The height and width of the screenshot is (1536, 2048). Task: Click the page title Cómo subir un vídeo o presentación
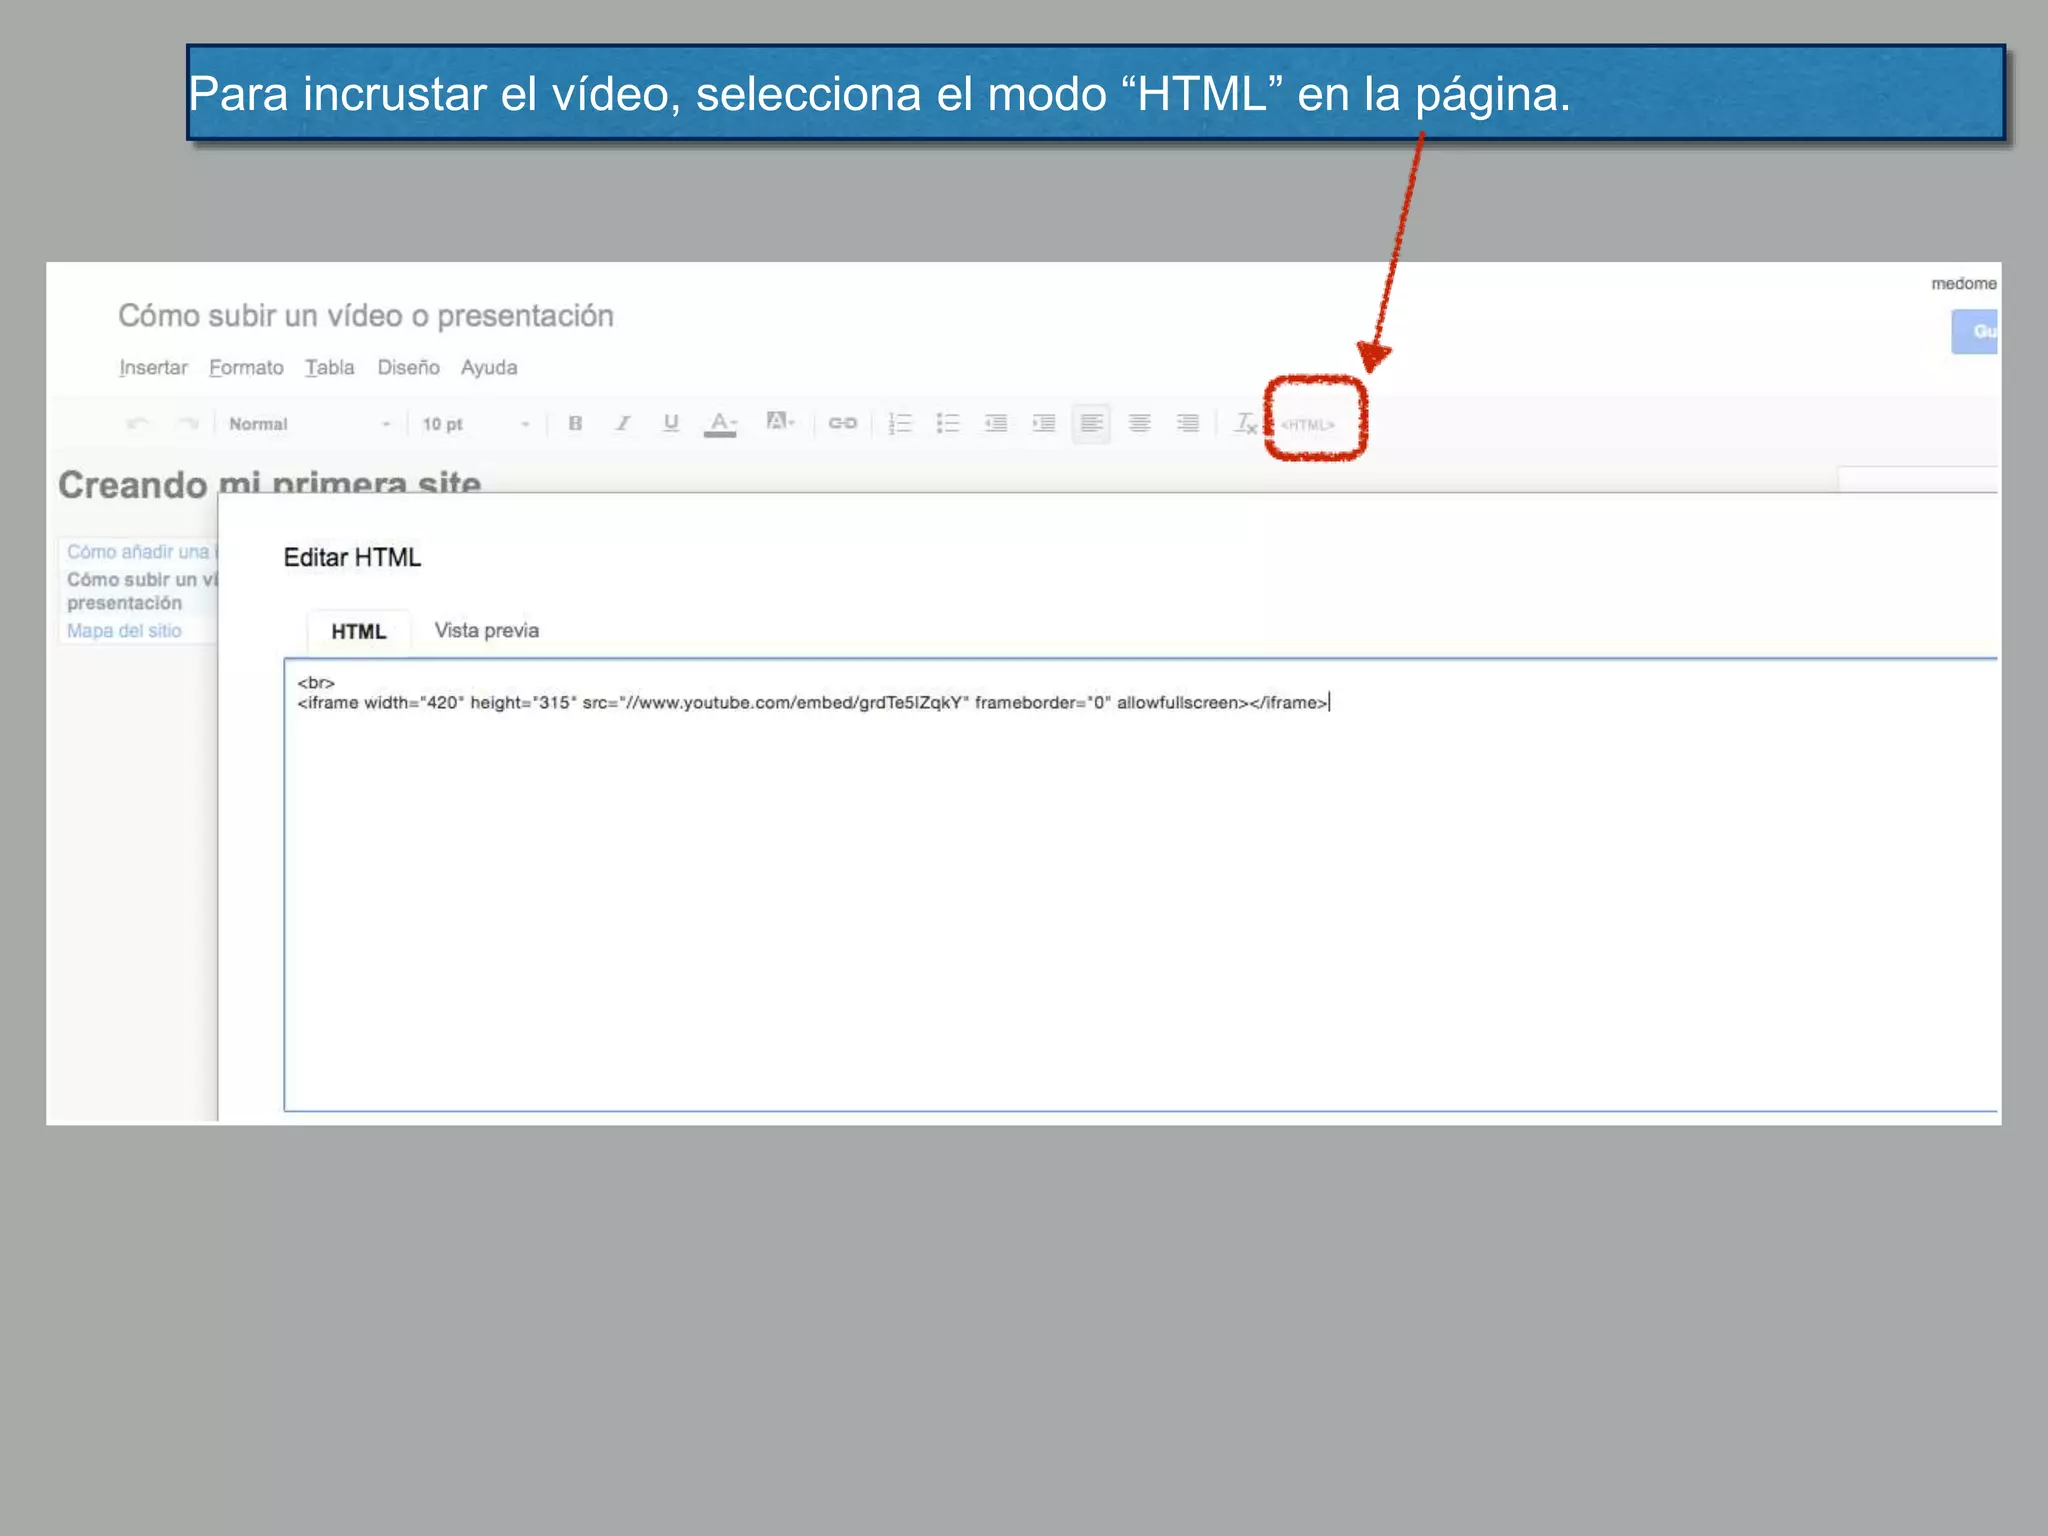click(x=366, y=316)
